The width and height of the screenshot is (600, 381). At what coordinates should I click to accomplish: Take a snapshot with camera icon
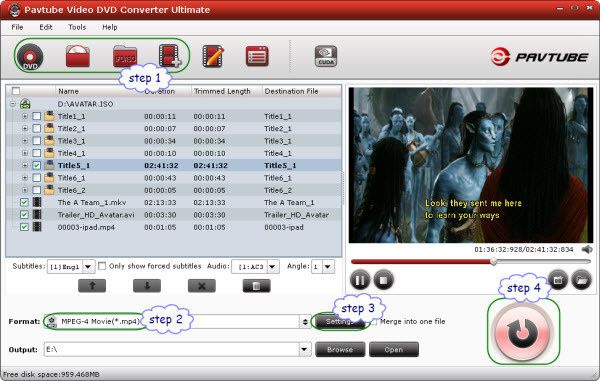click(x=558, y=280)
